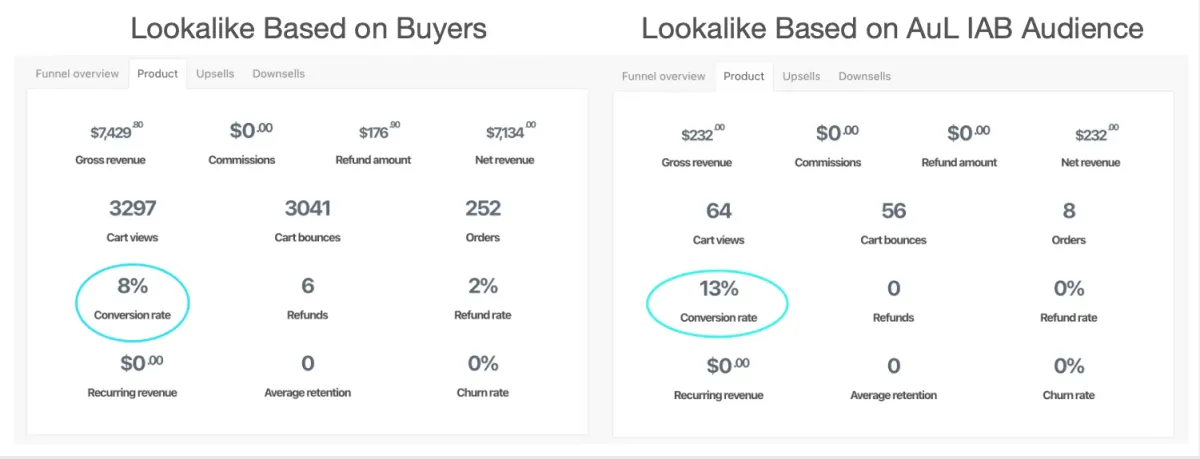Open left panel Funnel overview tab

[77, 74]
